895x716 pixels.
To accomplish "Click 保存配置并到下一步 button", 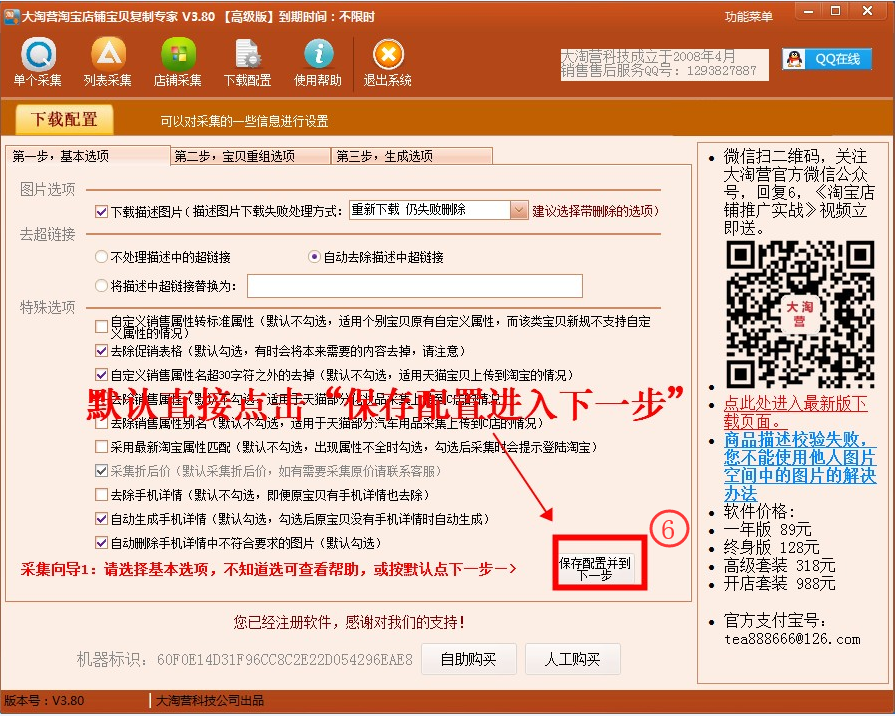I will [594, 569].
